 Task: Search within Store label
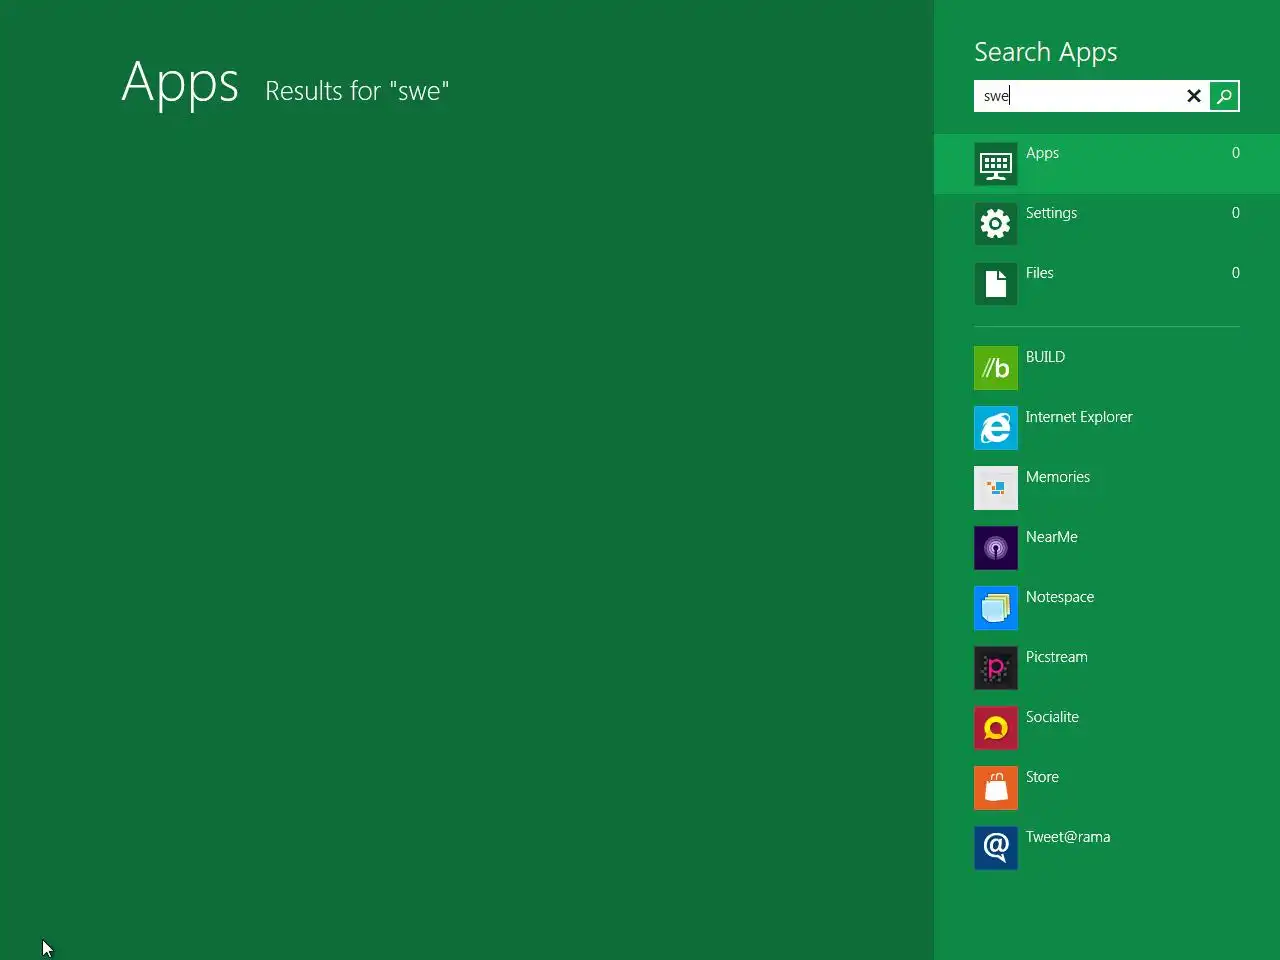click(1042, 777)
